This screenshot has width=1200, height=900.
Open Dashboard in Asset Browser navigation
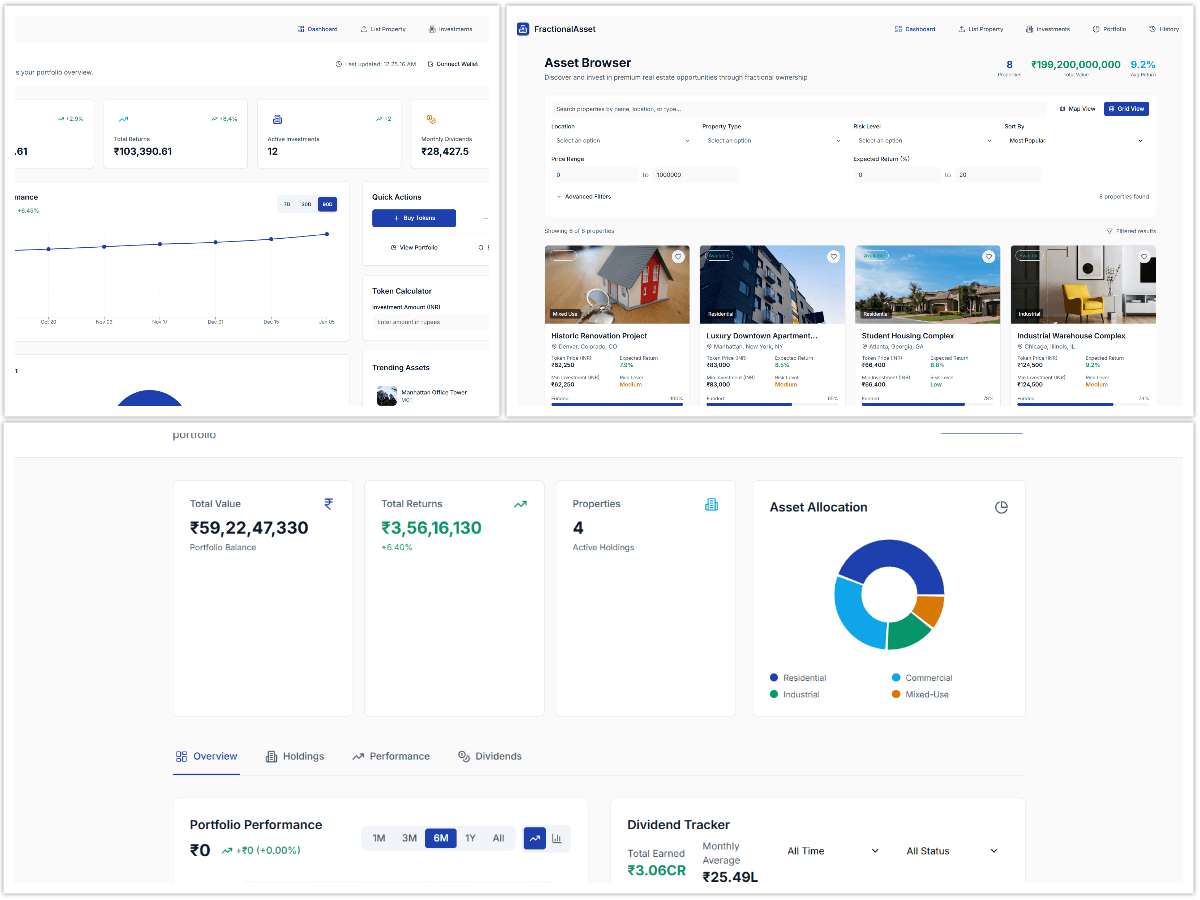click(915, 30)
